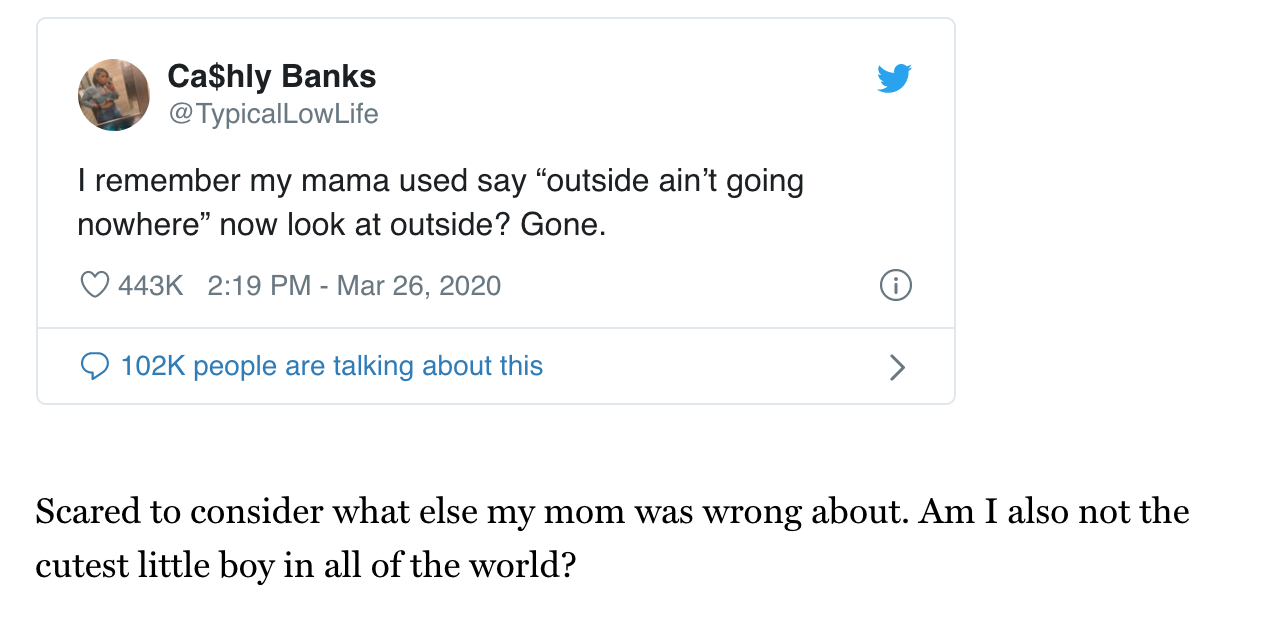
Task: Open the tweet info circle icon
Action: 895,286
